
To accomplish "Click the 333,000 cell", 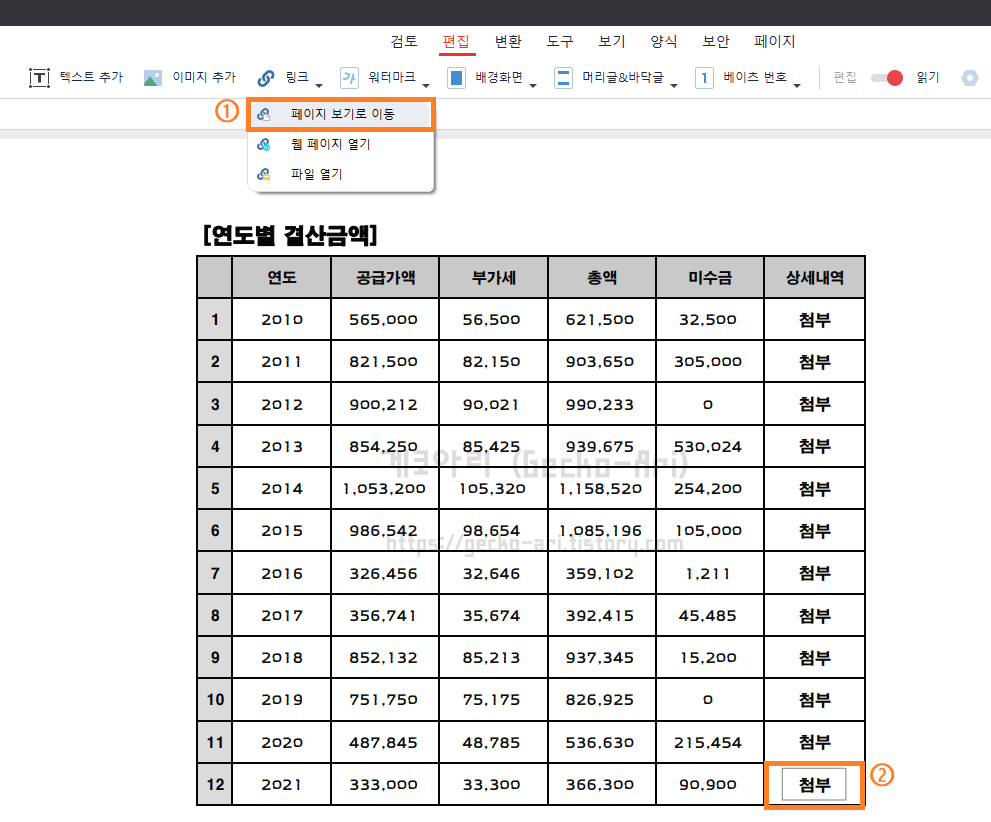I will coord(384,785).
